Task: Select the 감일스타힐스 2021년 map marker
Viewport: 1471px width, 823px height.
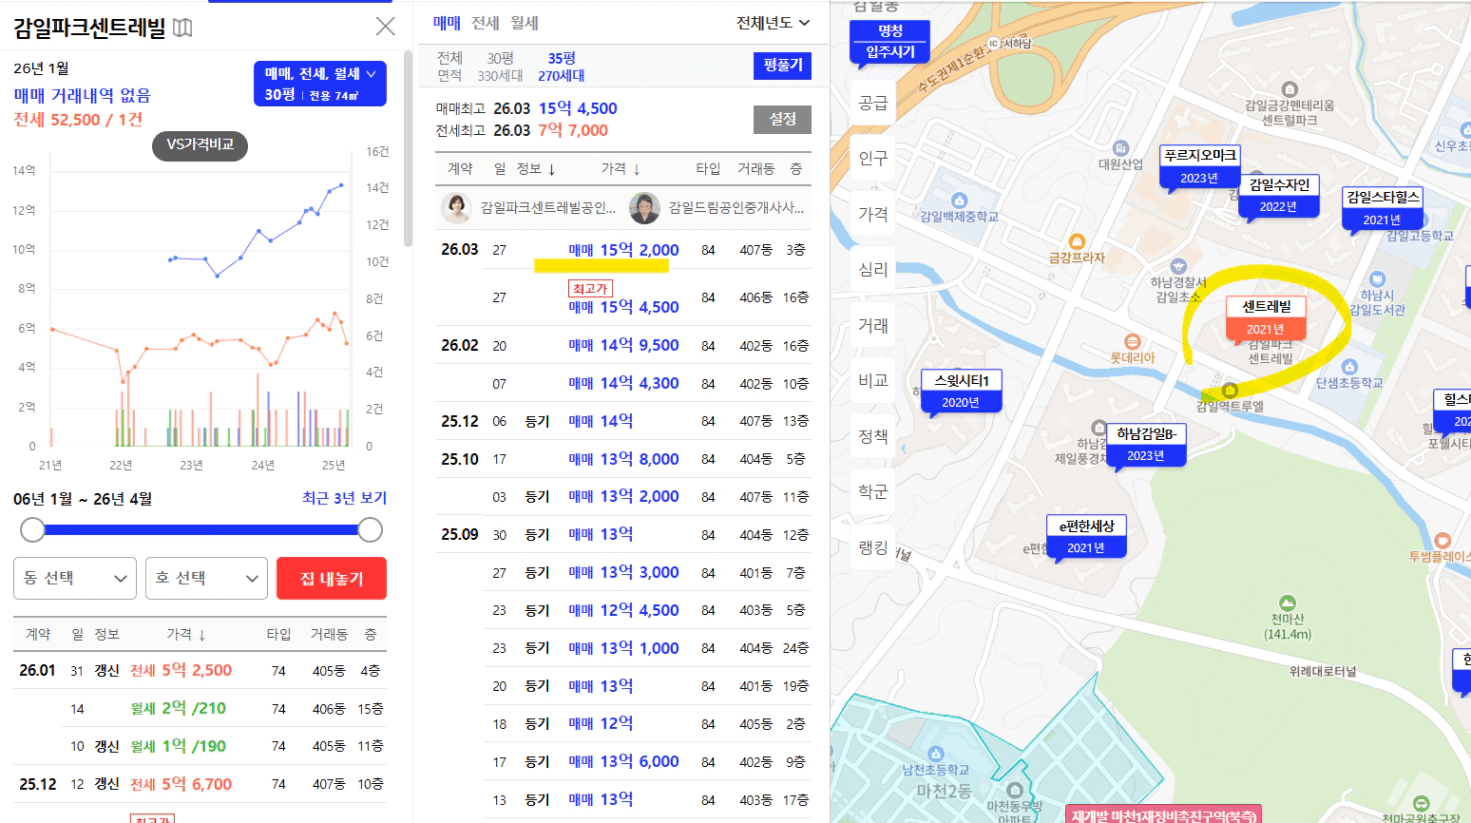Action: tap(1382, 209)
